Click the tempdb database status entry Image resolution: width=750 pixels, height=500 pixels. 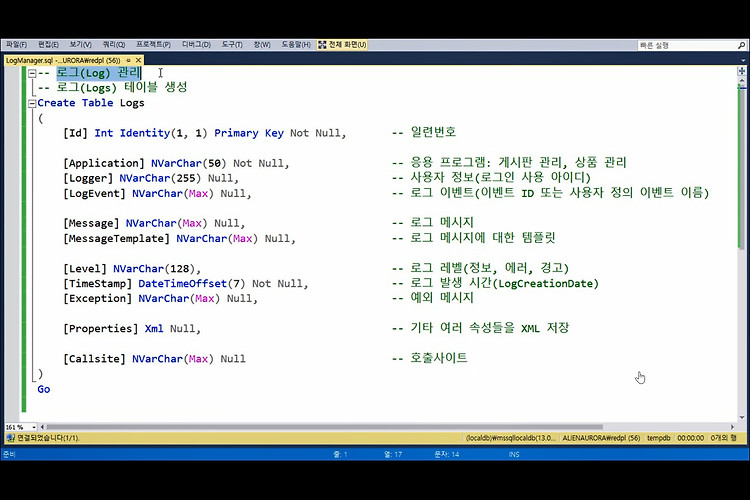(x=659, y=438)
